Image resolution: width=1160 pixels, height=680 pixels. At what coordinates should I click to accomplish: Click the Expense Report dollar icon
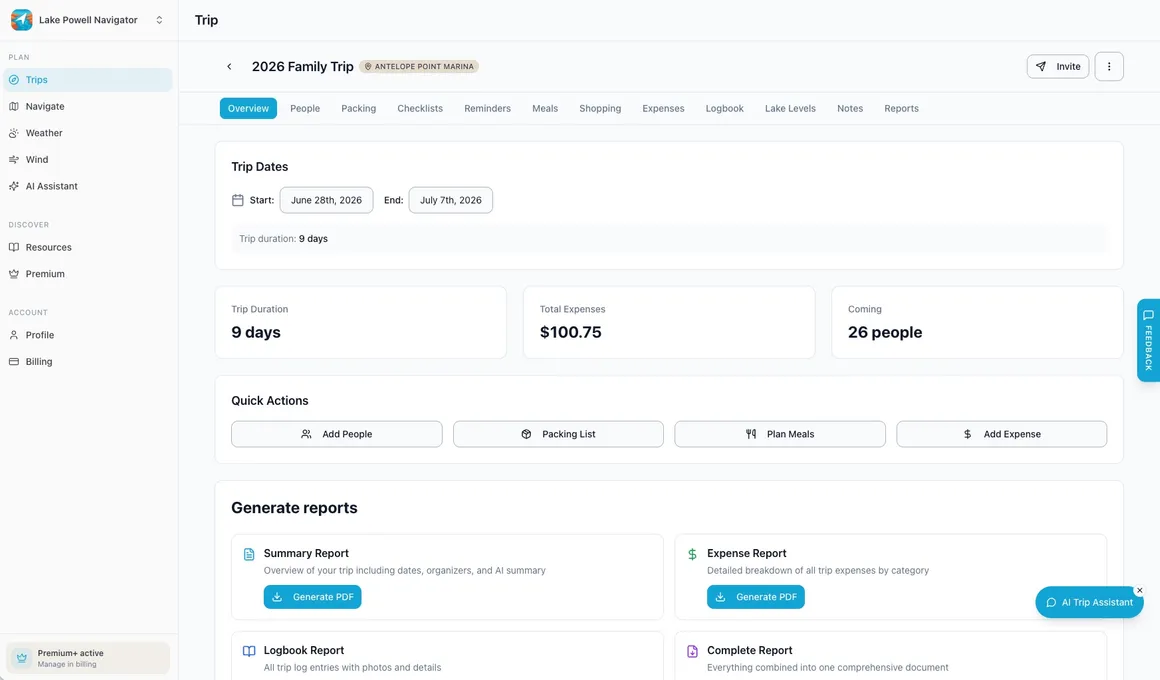point(692,554)
